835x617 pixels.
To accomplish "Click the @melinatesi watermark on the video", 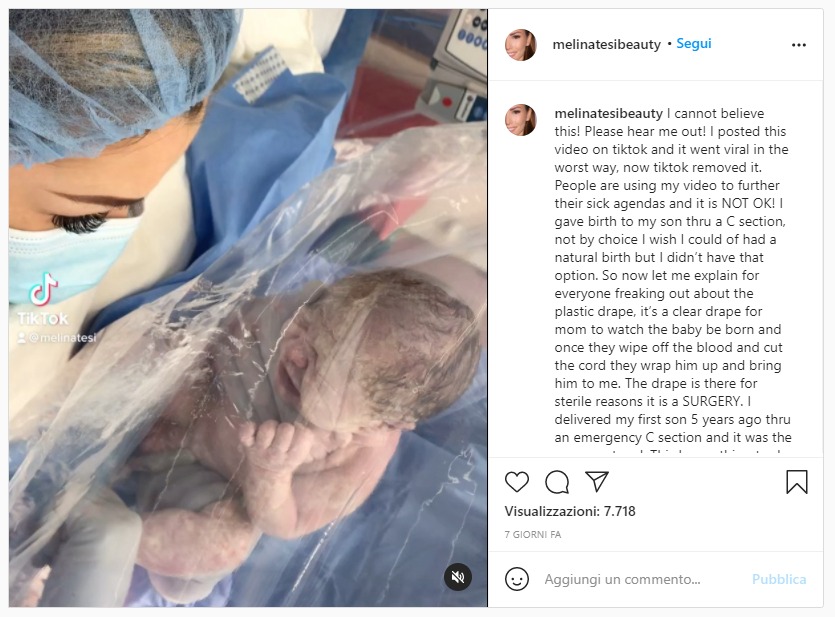I will [57, 338].
